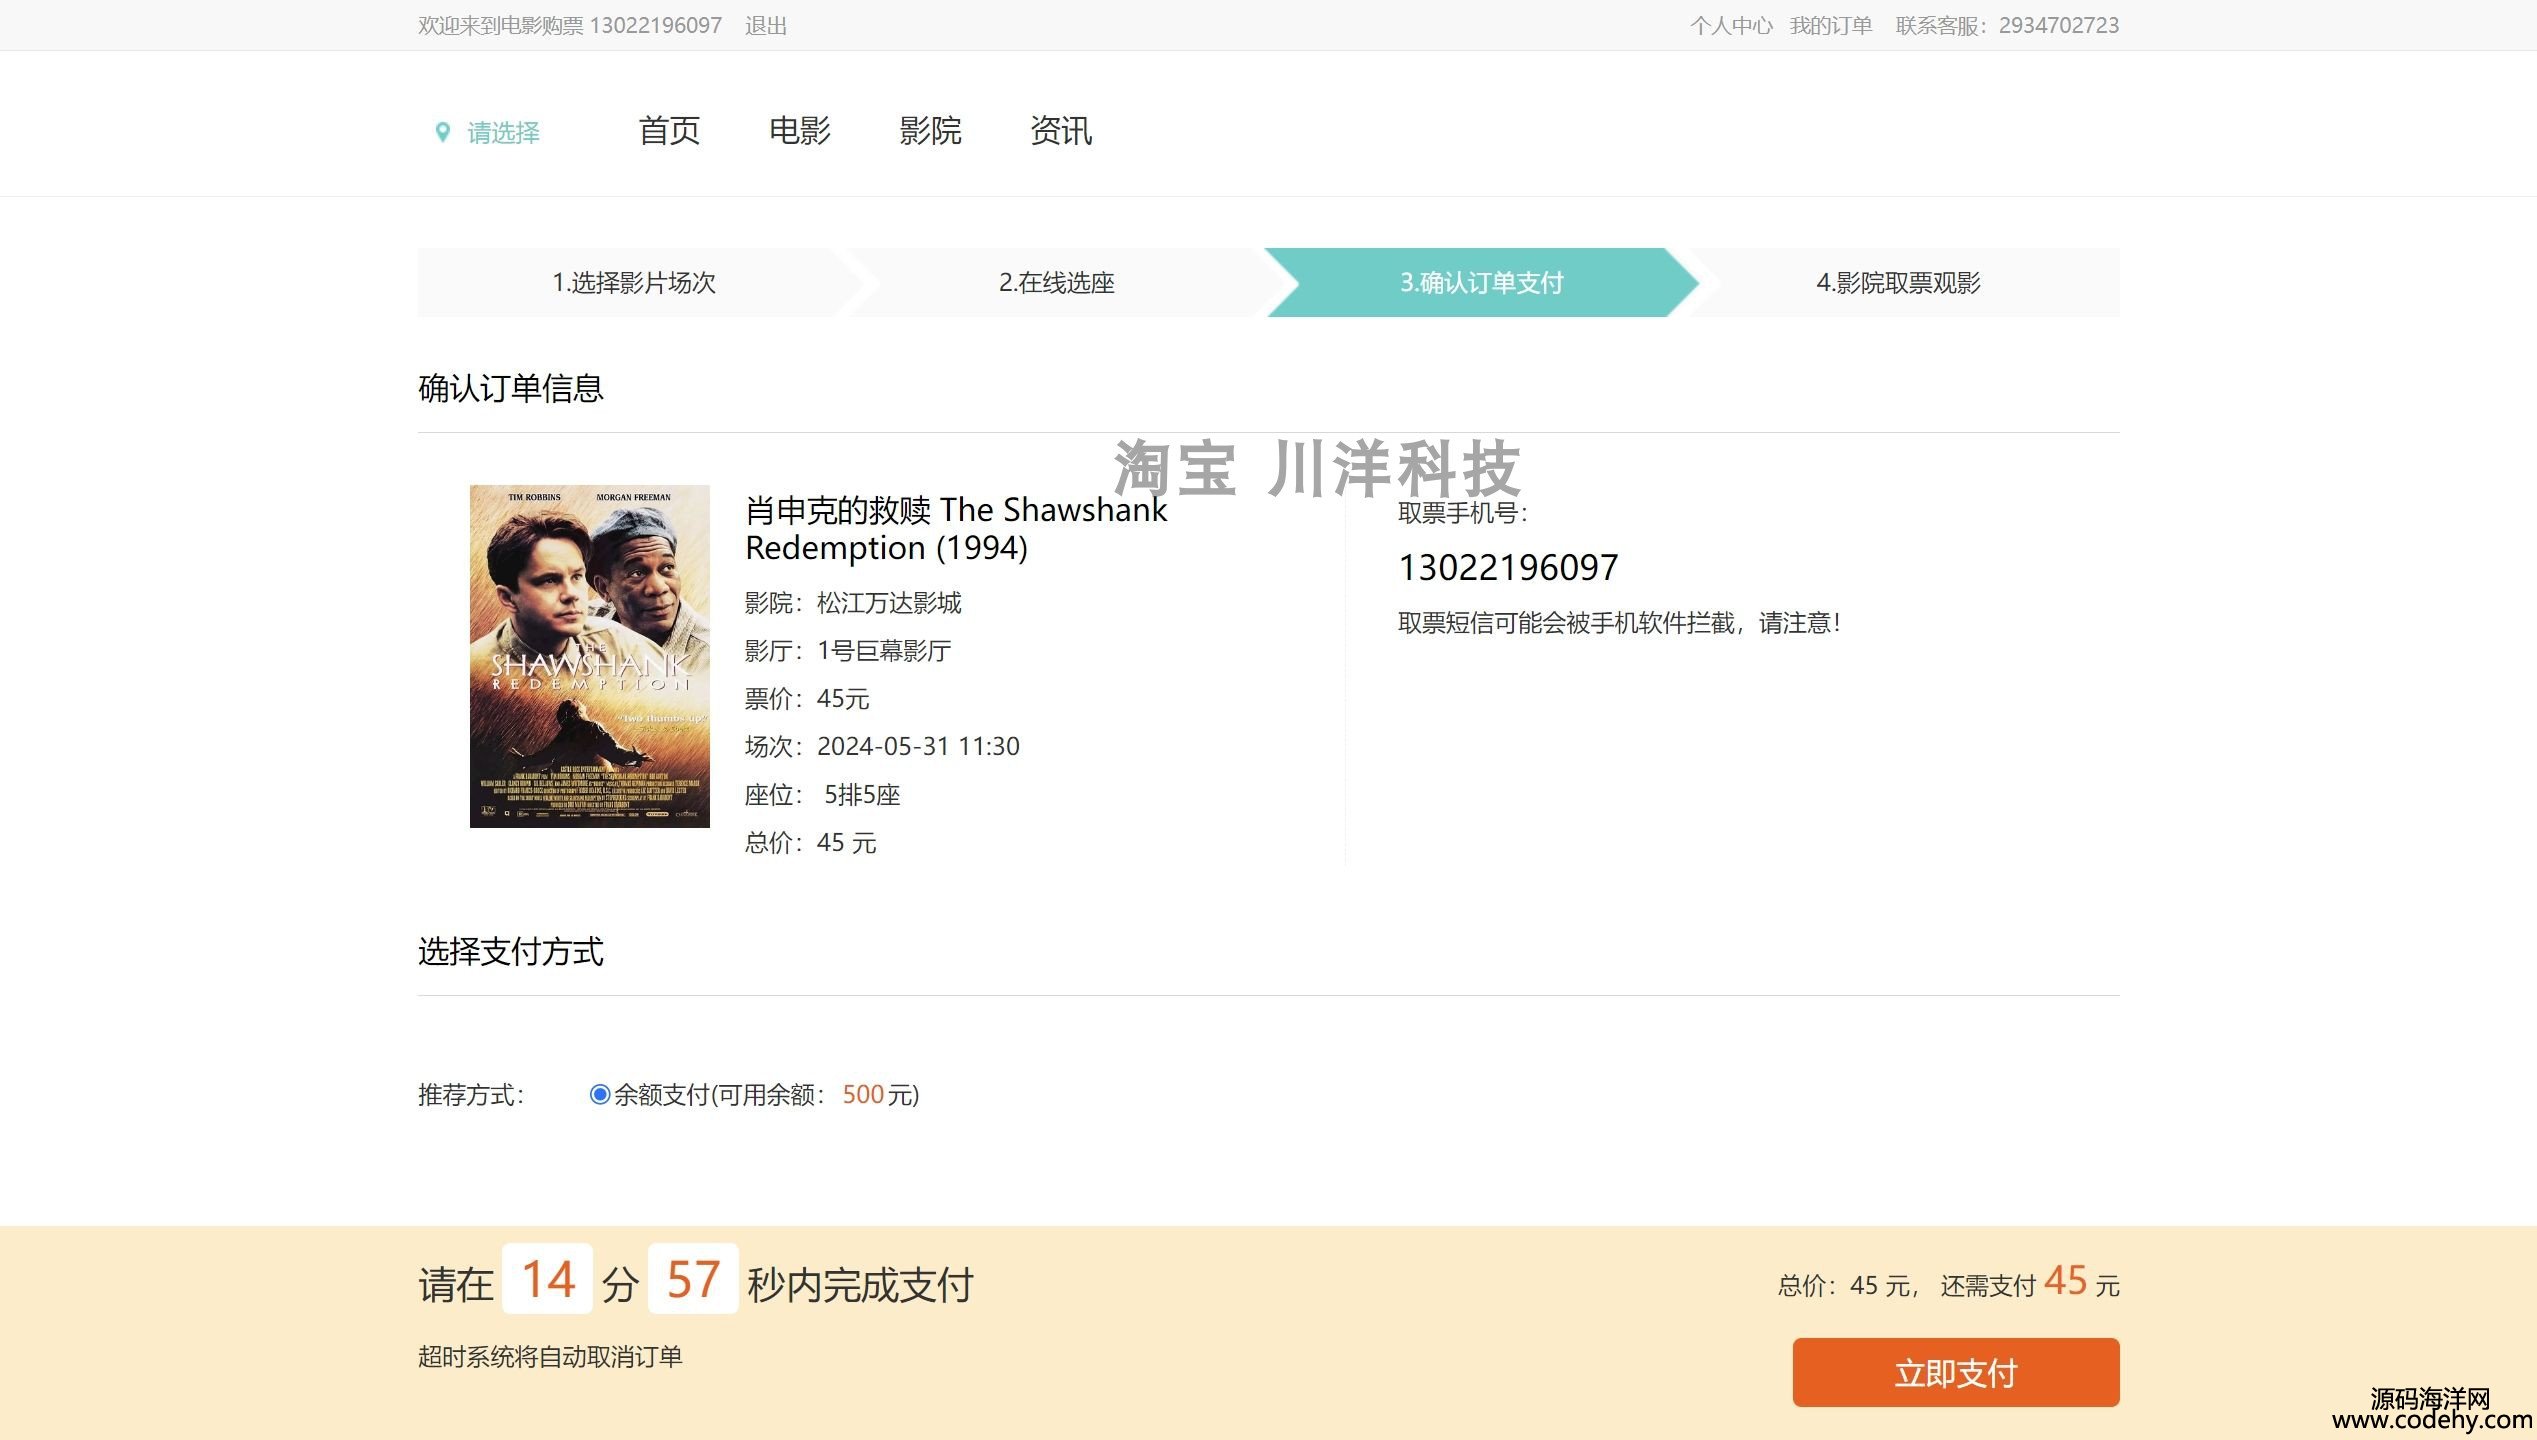The height and width of the screenshot is (1440, 2537).
Task: Click step 2.在线选座
Action: (1056, 283)
